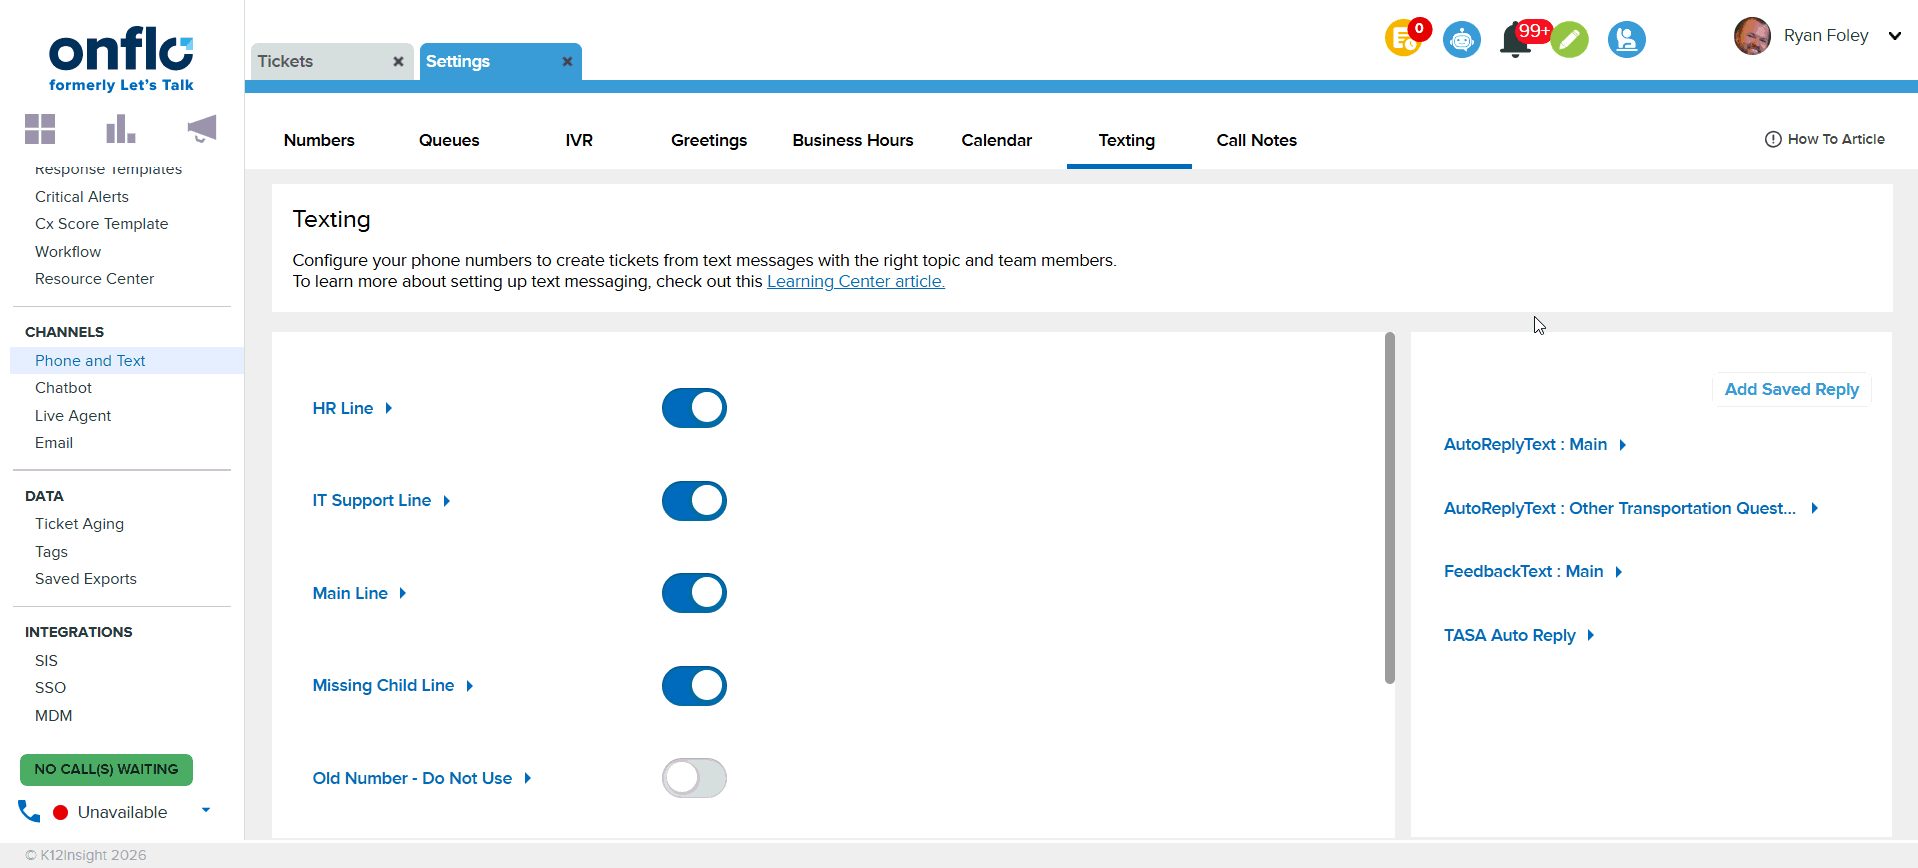Open the Learning Center article link

click(x=855, y=282)
